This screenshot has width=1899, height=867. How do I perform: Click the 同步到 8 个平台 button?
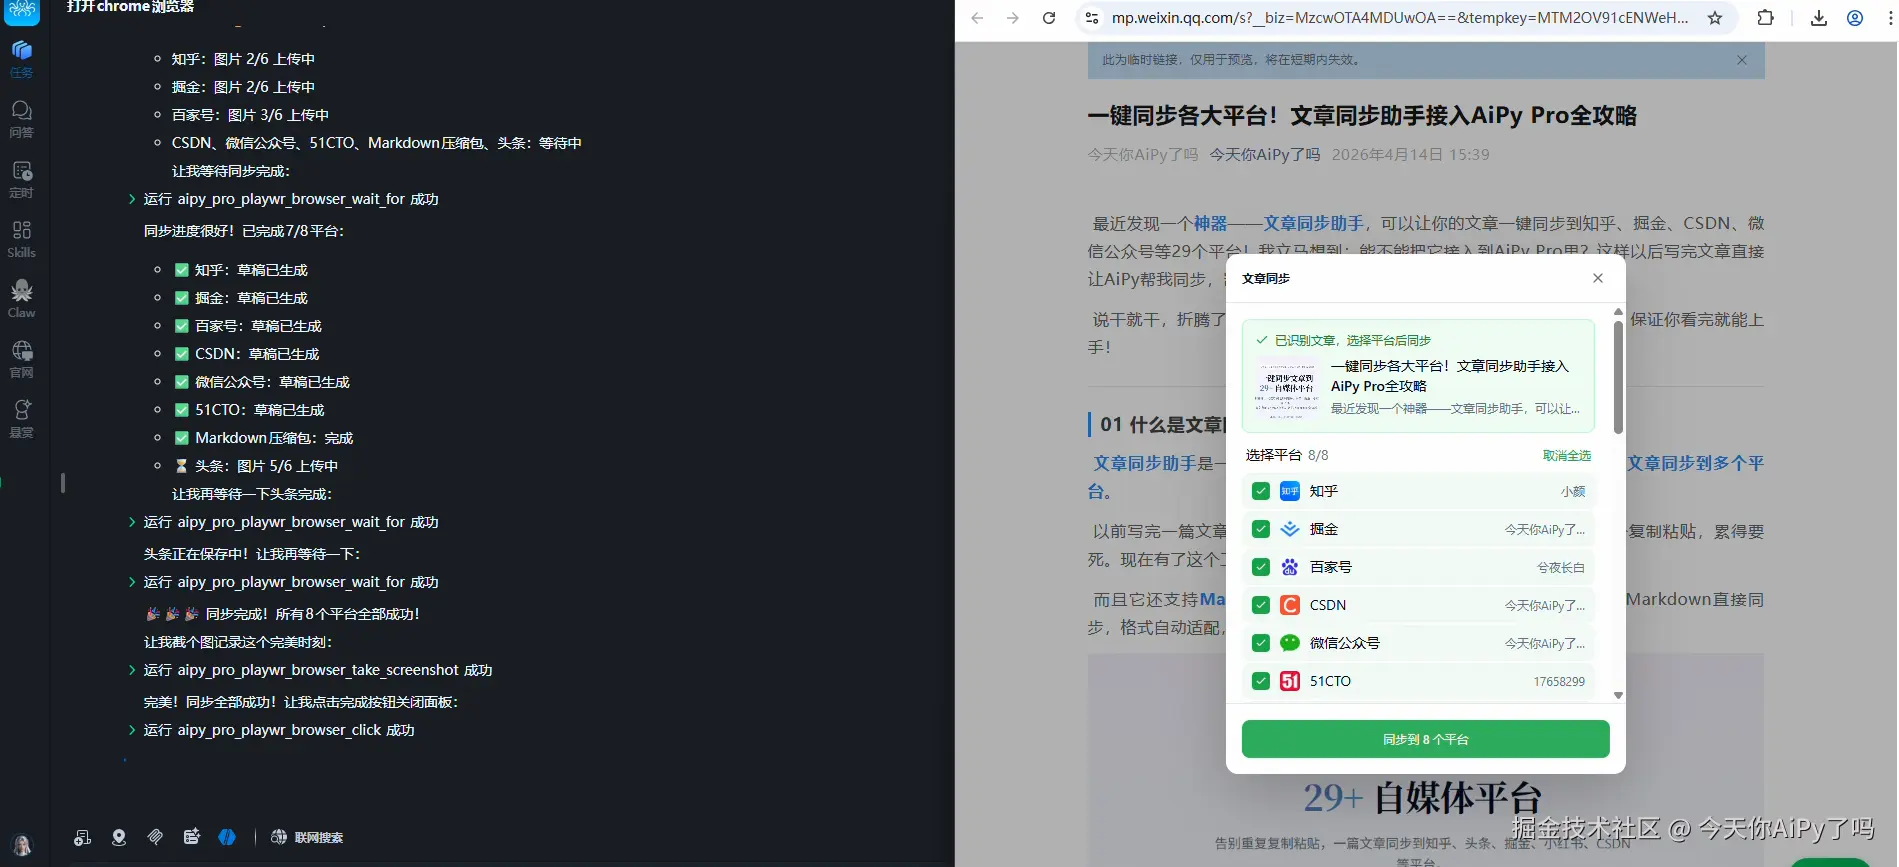[1425, 739]
